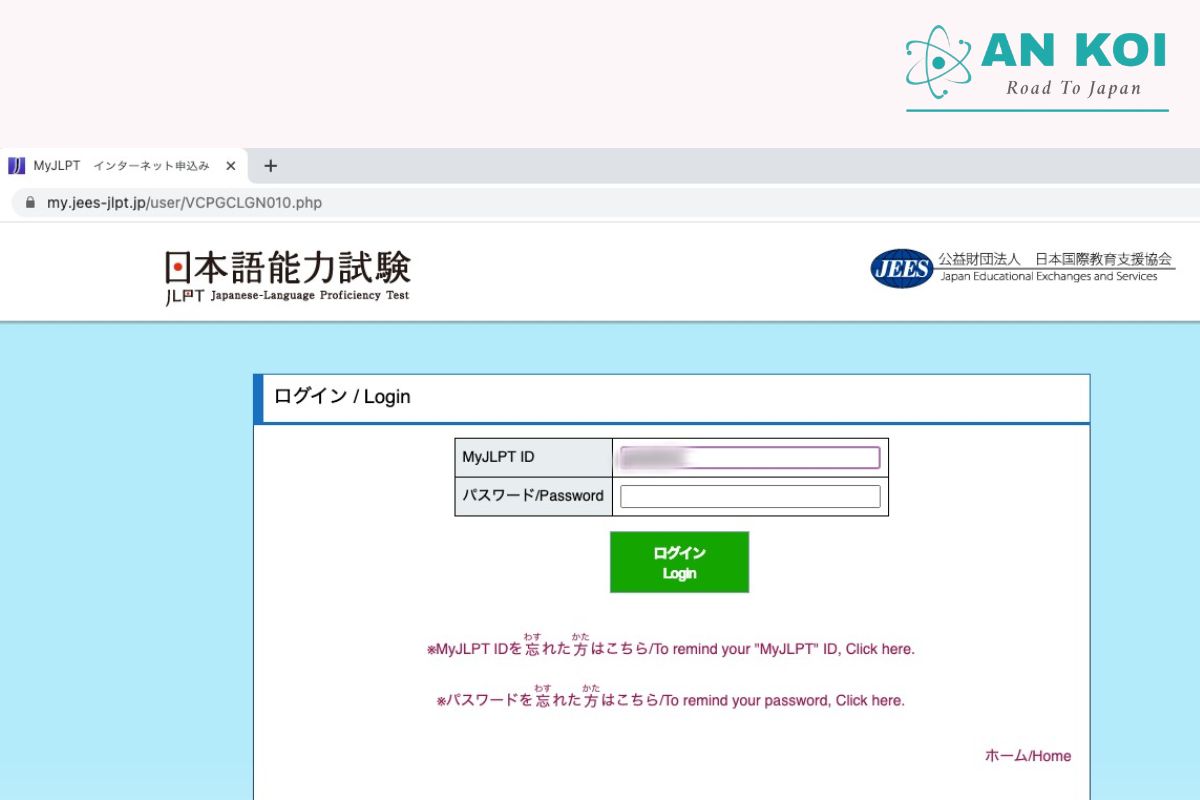Click the Japanese-Language Proficiency Test subtitle

310,296
